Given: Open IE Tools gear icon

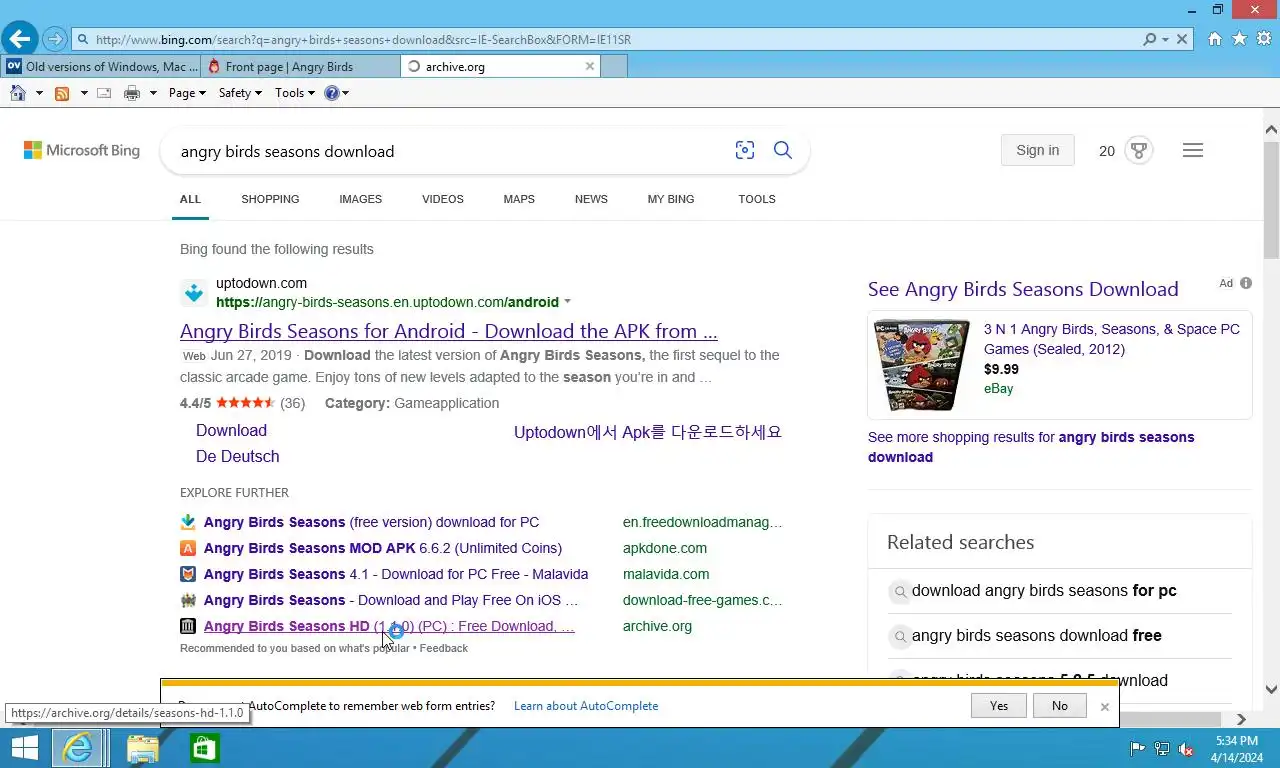Looking at the screenshot, I should pos(1264,39).
